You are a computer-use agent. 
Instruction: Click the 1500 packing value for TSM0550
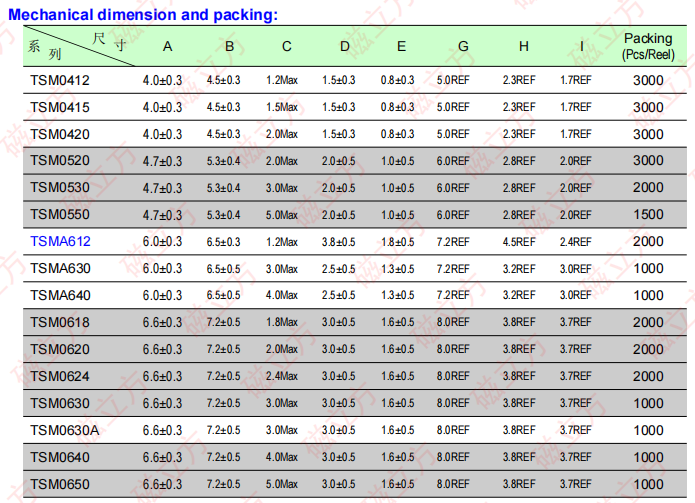click(x=647, y=214)
